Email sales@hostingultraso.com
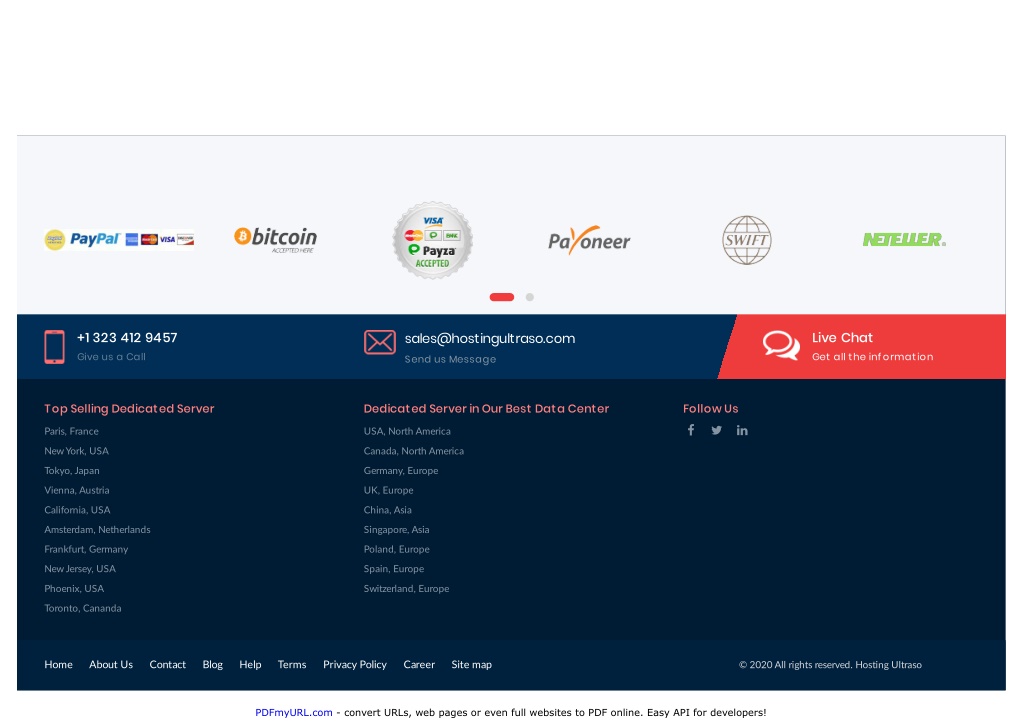1024x723 pixels. pyautogui.click(x=490, y=338)
